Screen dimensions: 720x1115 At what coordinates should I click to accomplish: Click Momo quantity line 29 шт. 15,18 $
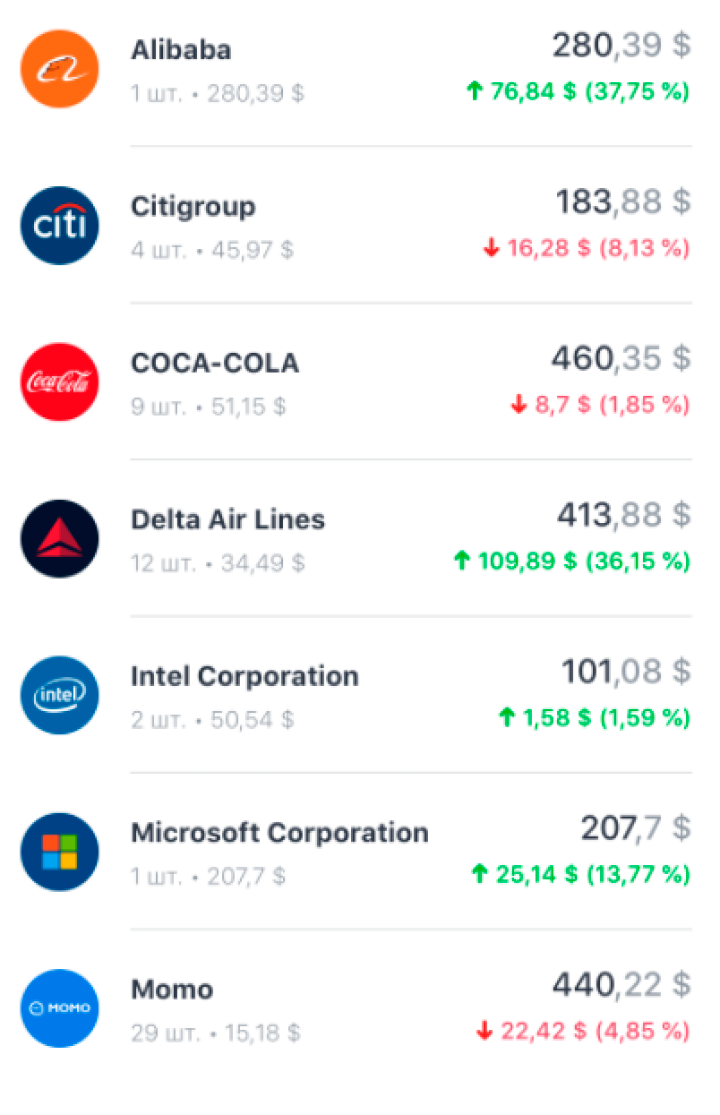[215, 1033]
